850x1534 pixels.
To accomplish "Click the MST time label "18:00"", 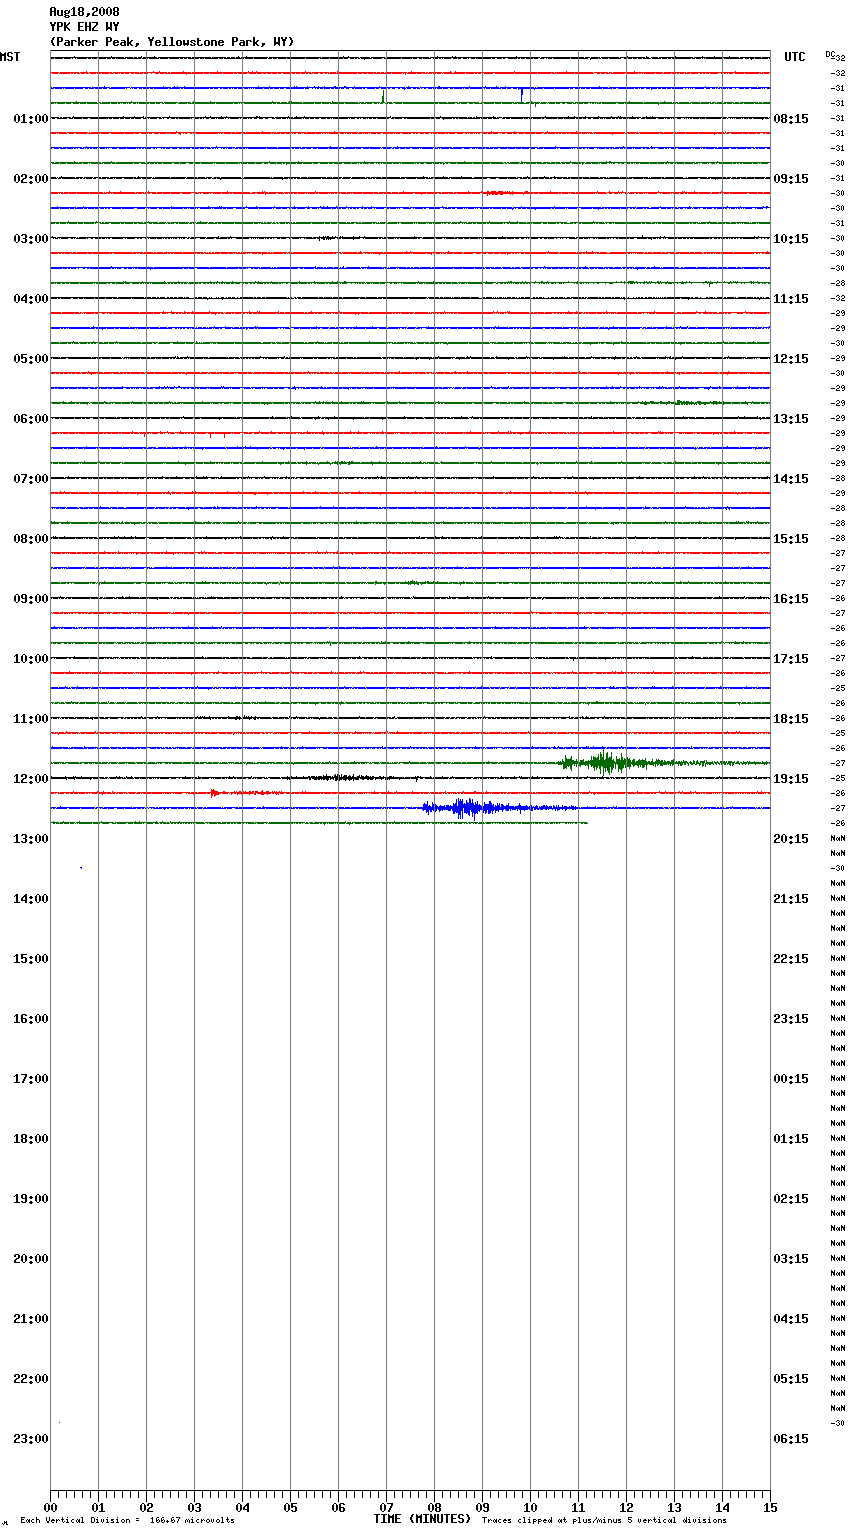I will [31, 1139].
